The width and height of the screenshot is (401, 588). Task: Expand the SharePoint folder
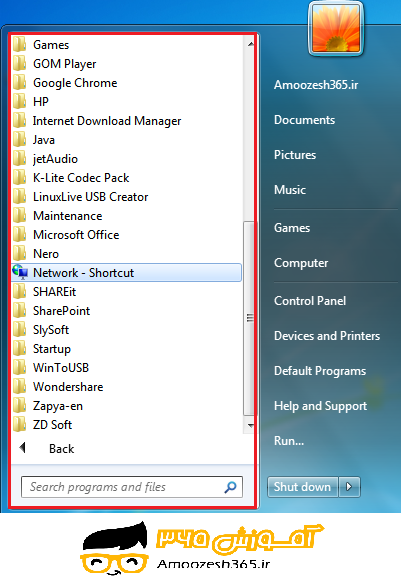tap(126, 311)
